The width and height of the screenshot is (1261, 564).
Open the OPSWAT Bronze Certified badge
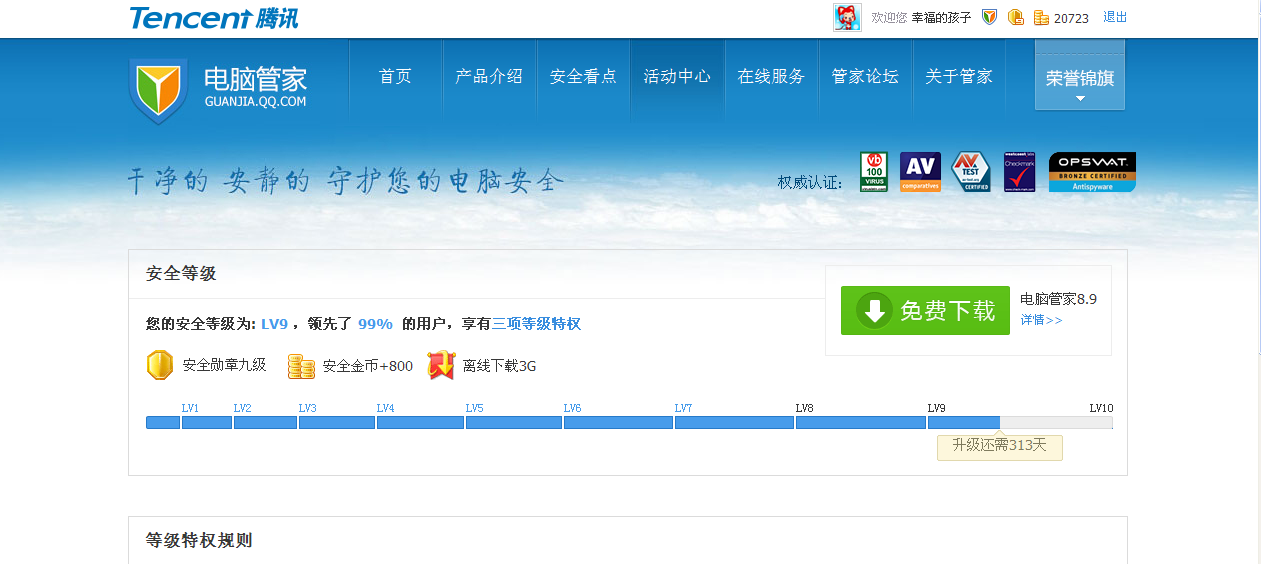coord(1092,172)
